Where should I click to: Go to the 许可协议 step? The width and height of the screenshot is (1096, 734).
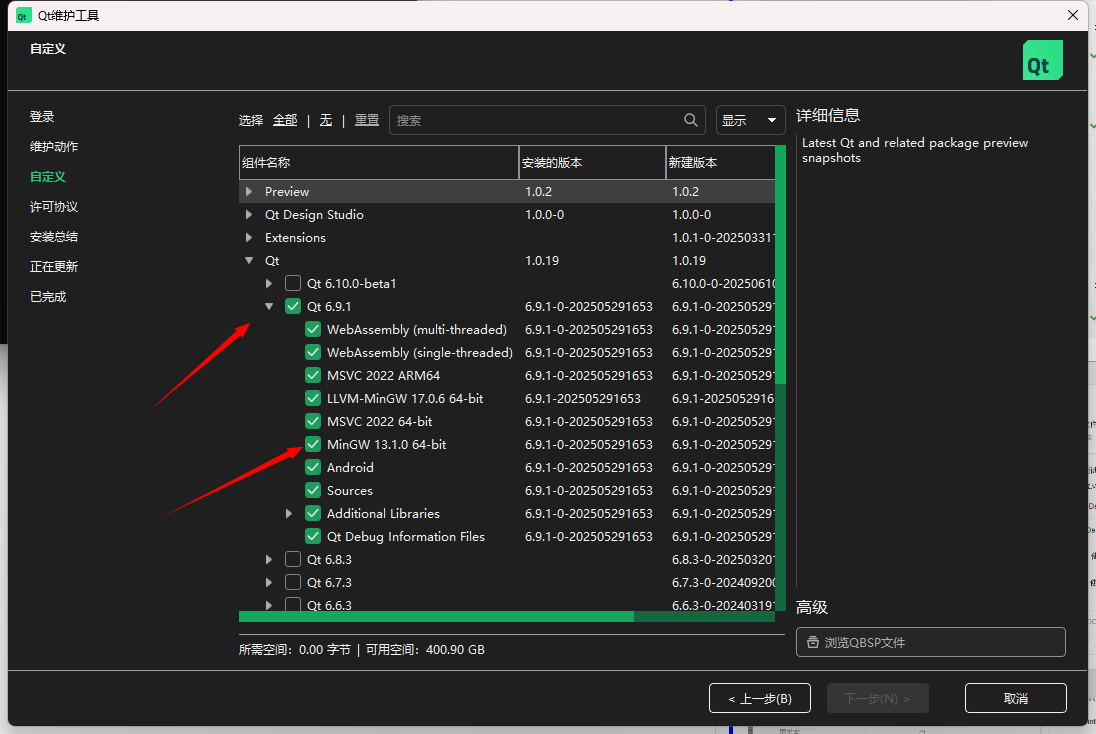(x=54, y=207)
